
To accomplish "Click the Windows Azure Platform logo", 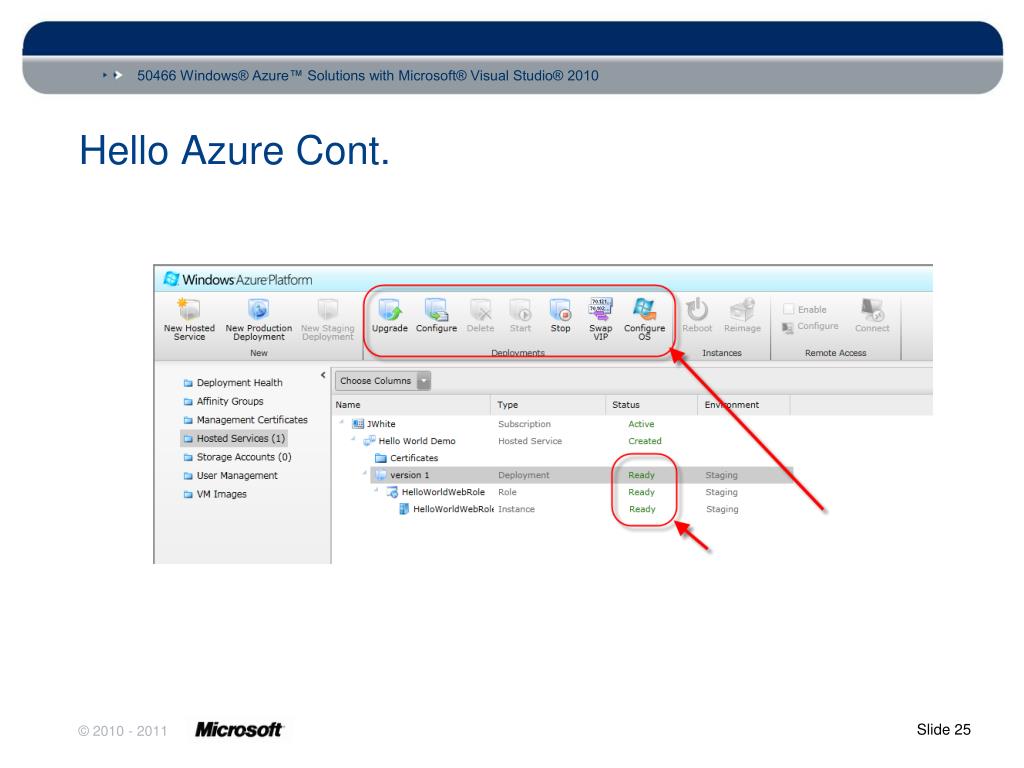I will tap(238, 280).
